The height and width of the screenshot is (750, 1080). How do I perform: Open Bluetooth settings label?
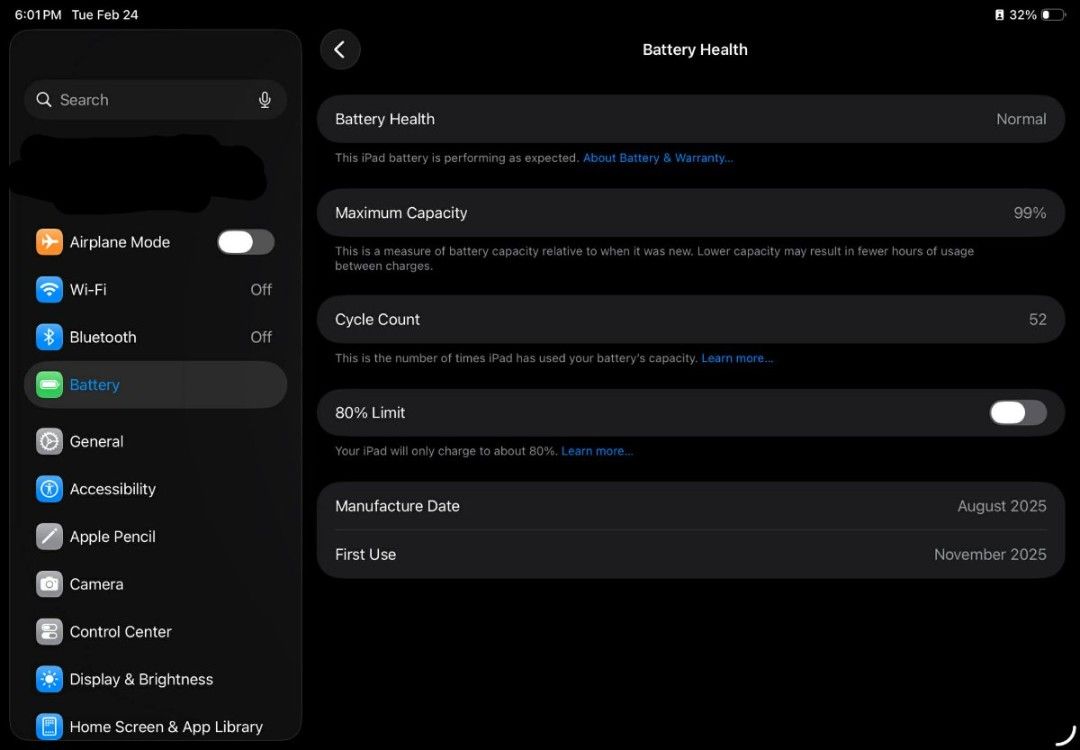pyautogui.click(x=103, y=337)
